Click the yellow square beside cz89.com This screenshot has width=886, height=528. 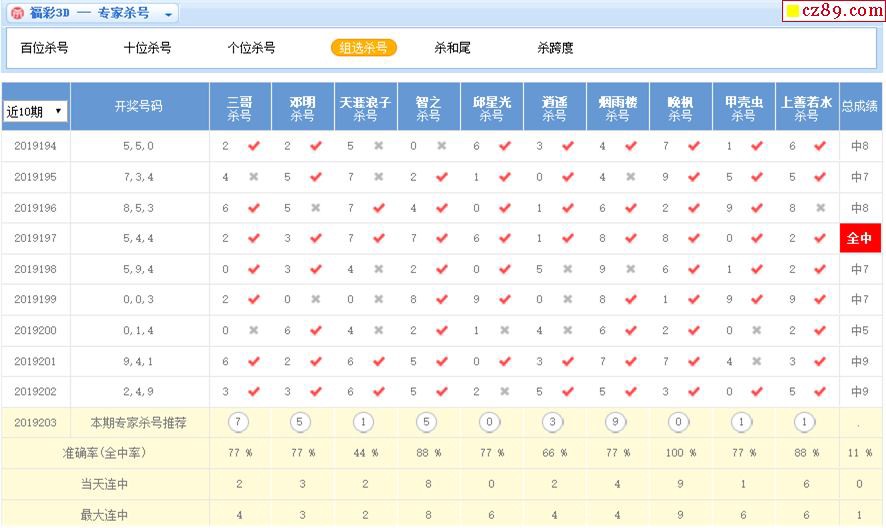click(791, 12)
